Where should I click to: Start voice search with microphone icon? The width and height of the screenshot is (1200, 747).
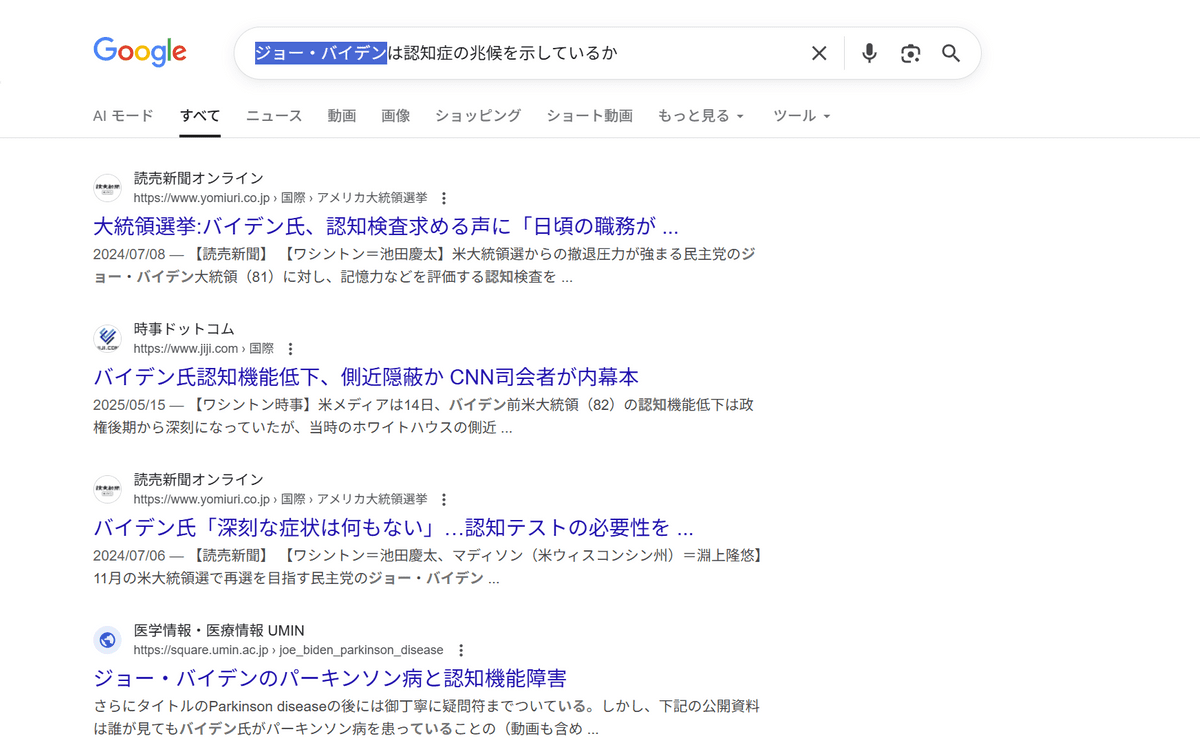[869, 53]
